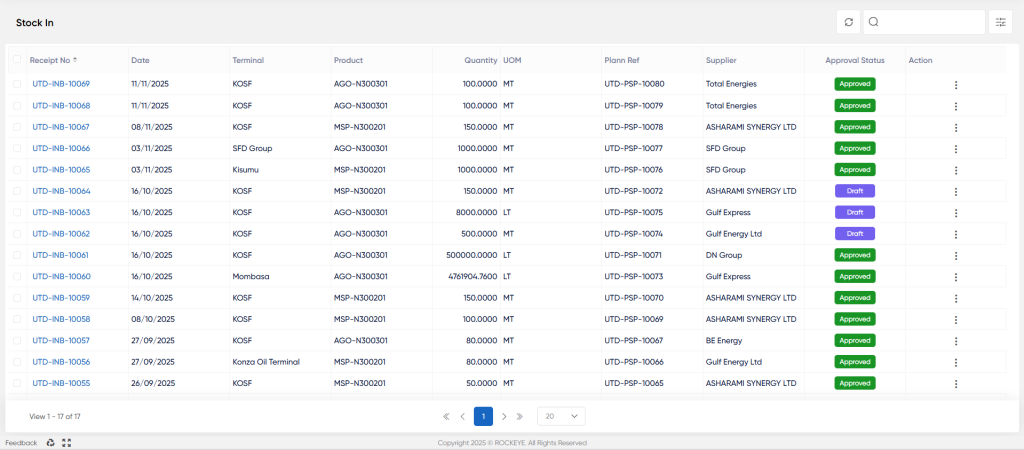Click Approved badge for UTD-INB-10069

(855, 84)
